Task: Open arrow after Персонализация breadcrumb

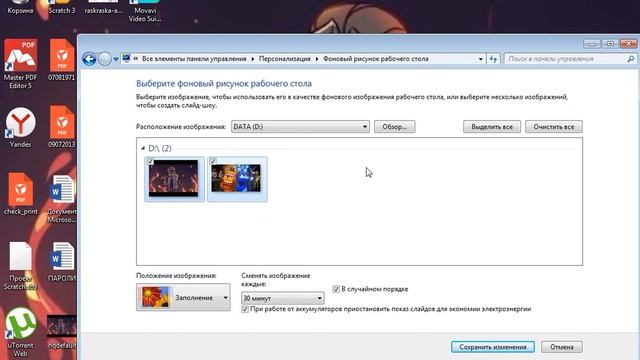Action: point(317,59)
